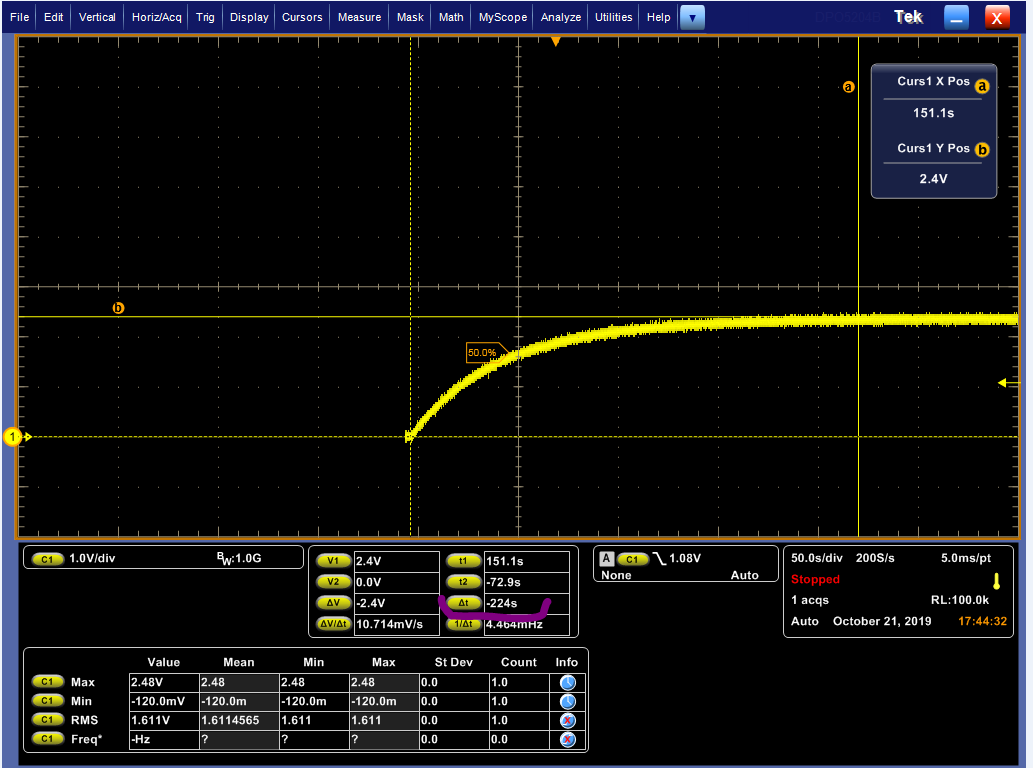
Task: Open the Analyze menu
Action: [561, 17]
